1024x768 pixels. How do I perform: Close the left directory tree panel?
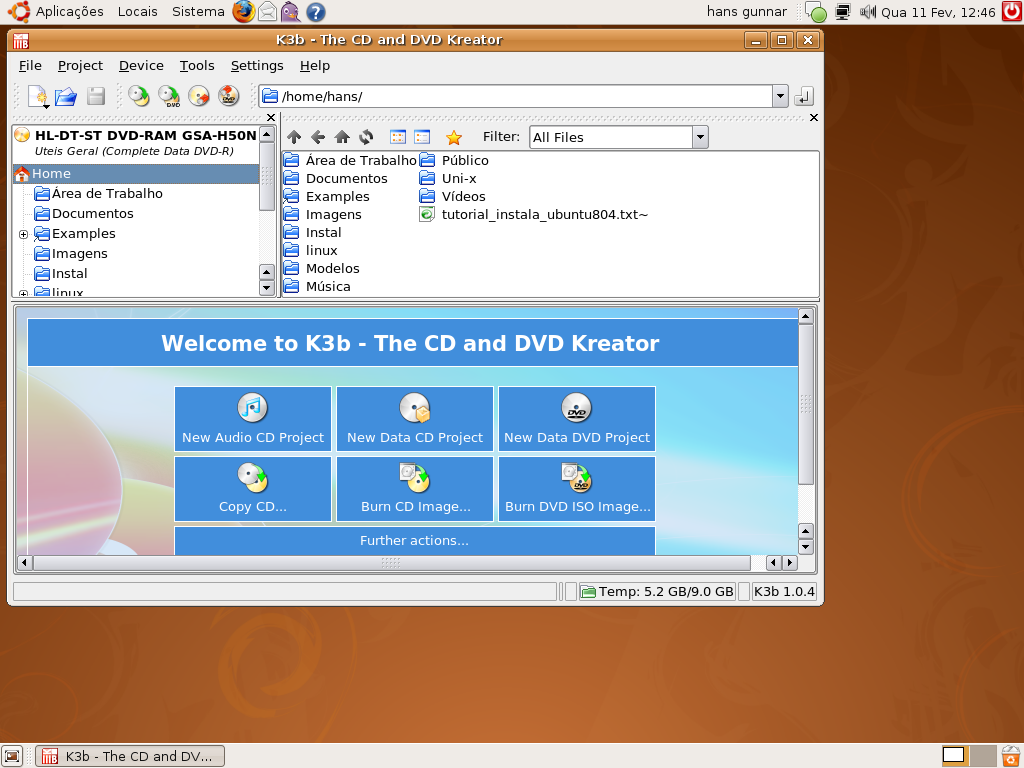(x=271, y=118)
